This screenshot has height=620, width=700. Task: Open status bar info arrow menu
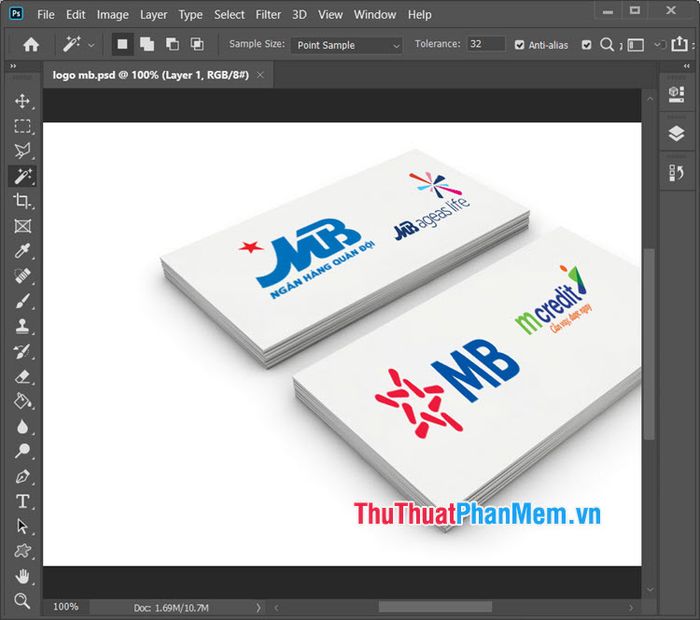[258, 608]
